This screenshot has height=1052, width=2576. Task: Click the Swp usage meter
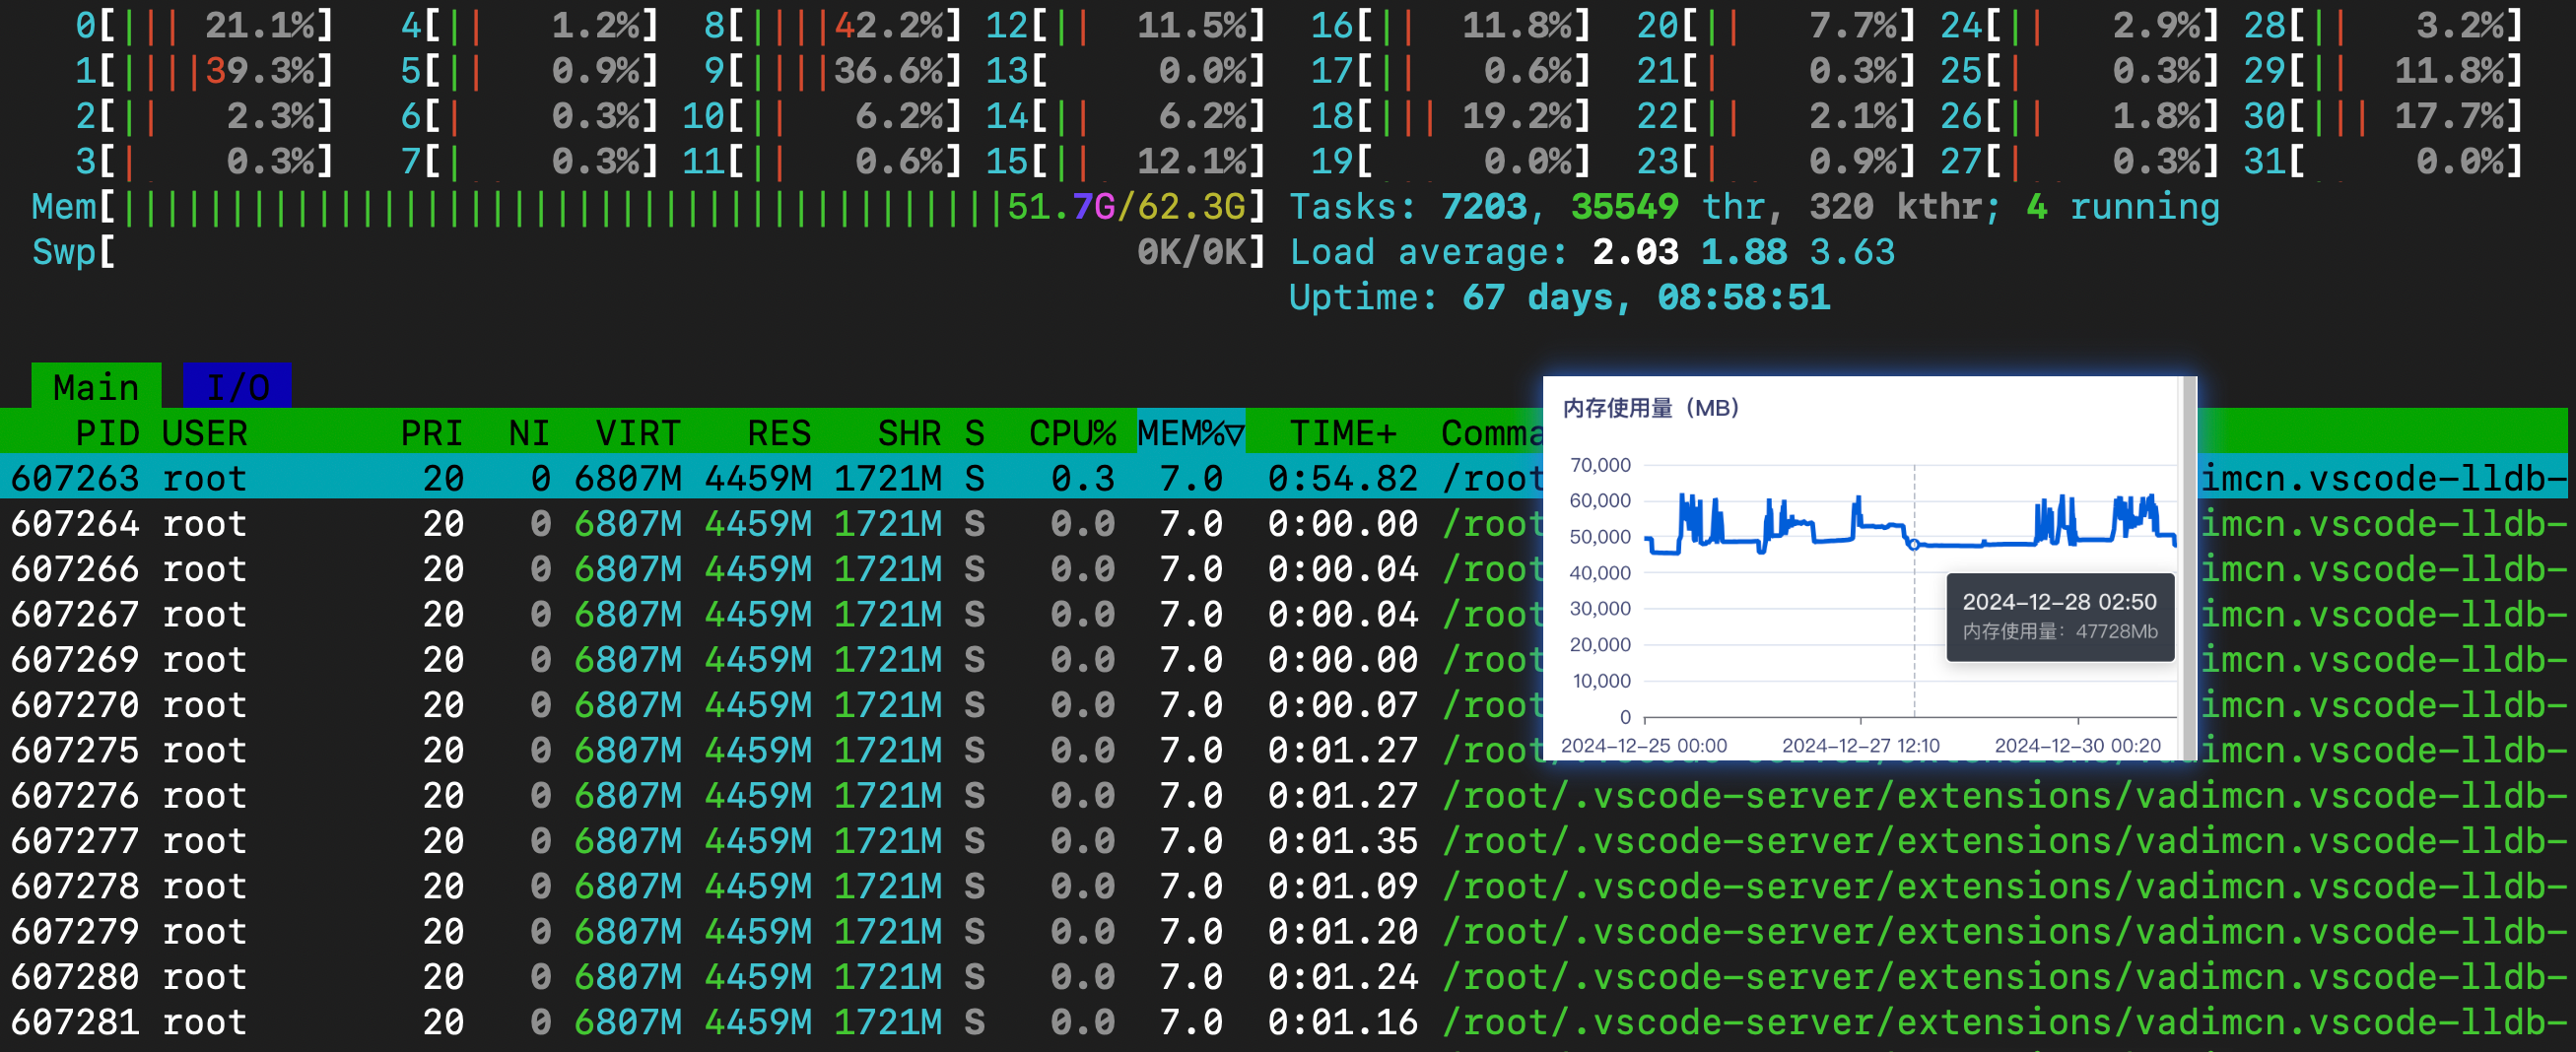click(x=648, y=252)
